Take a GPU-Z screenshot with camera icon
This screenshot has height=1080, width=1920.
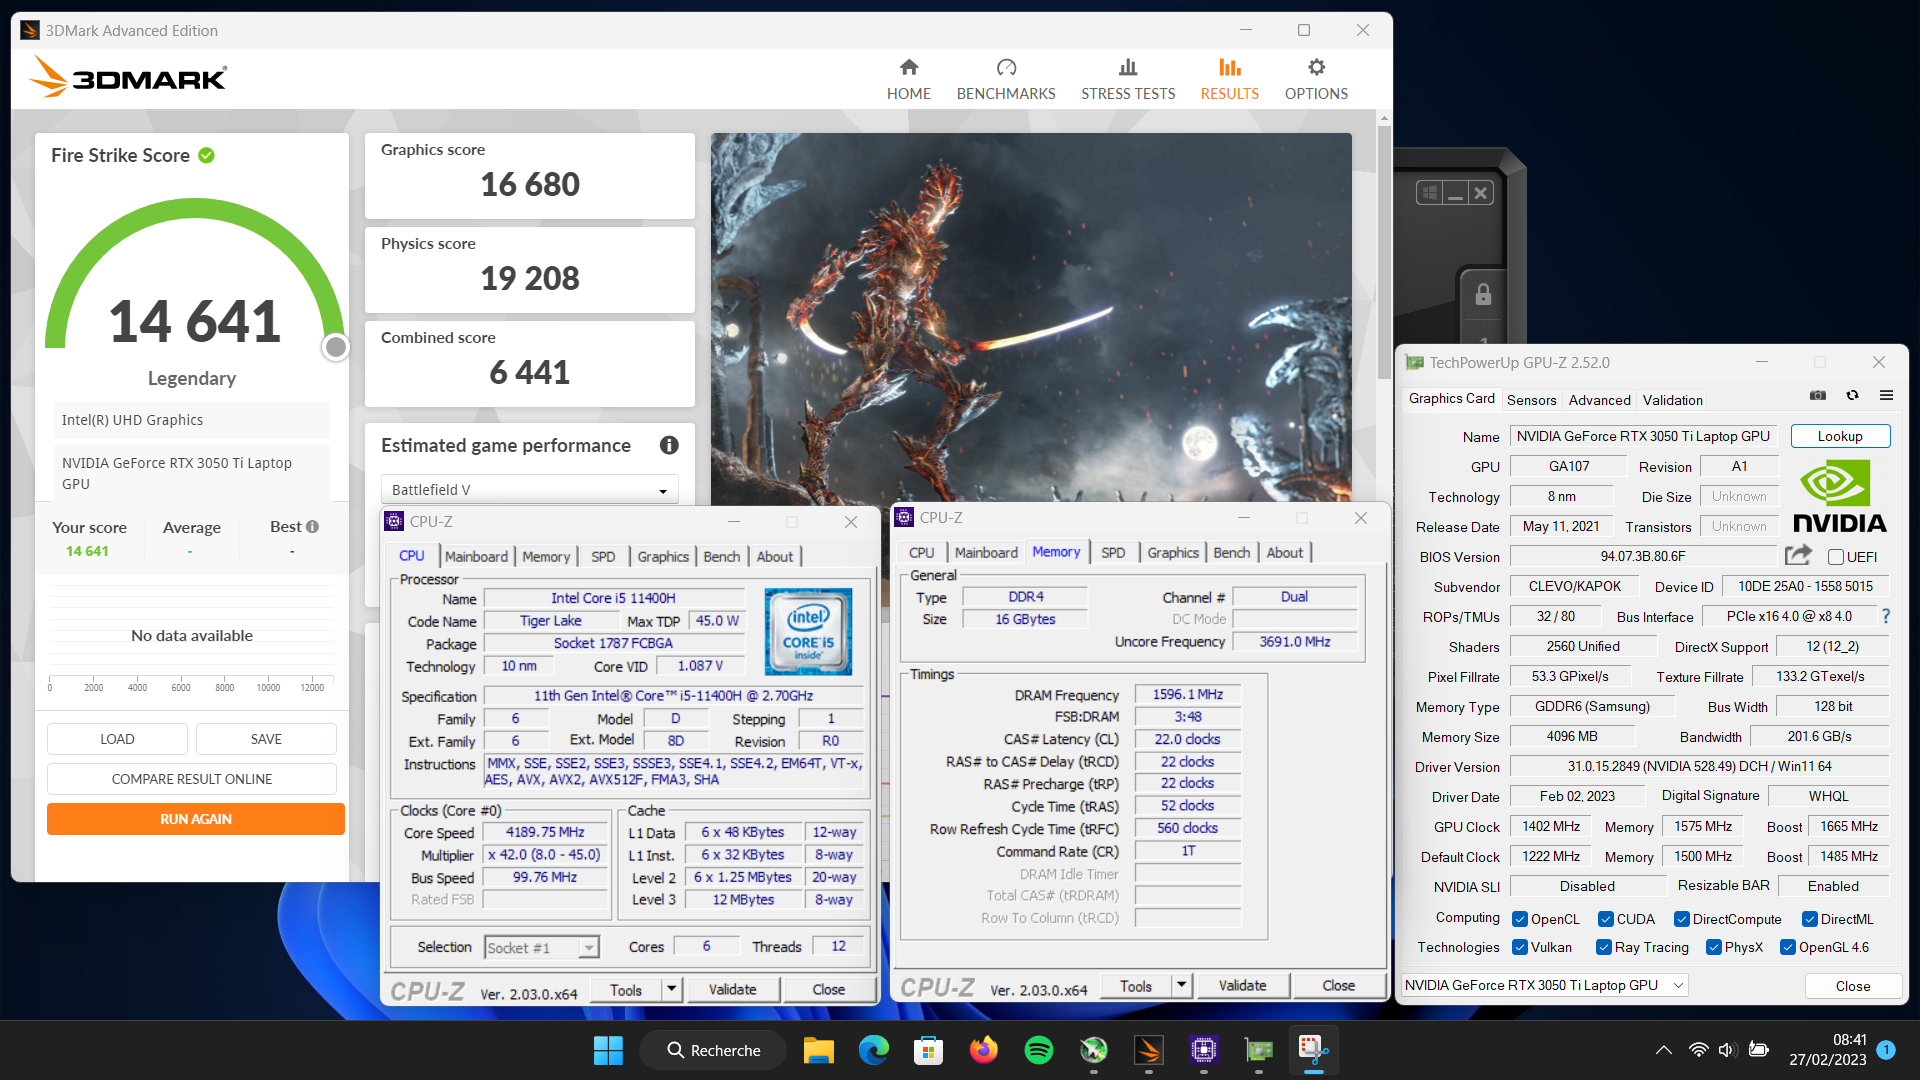pos(1818,396)
